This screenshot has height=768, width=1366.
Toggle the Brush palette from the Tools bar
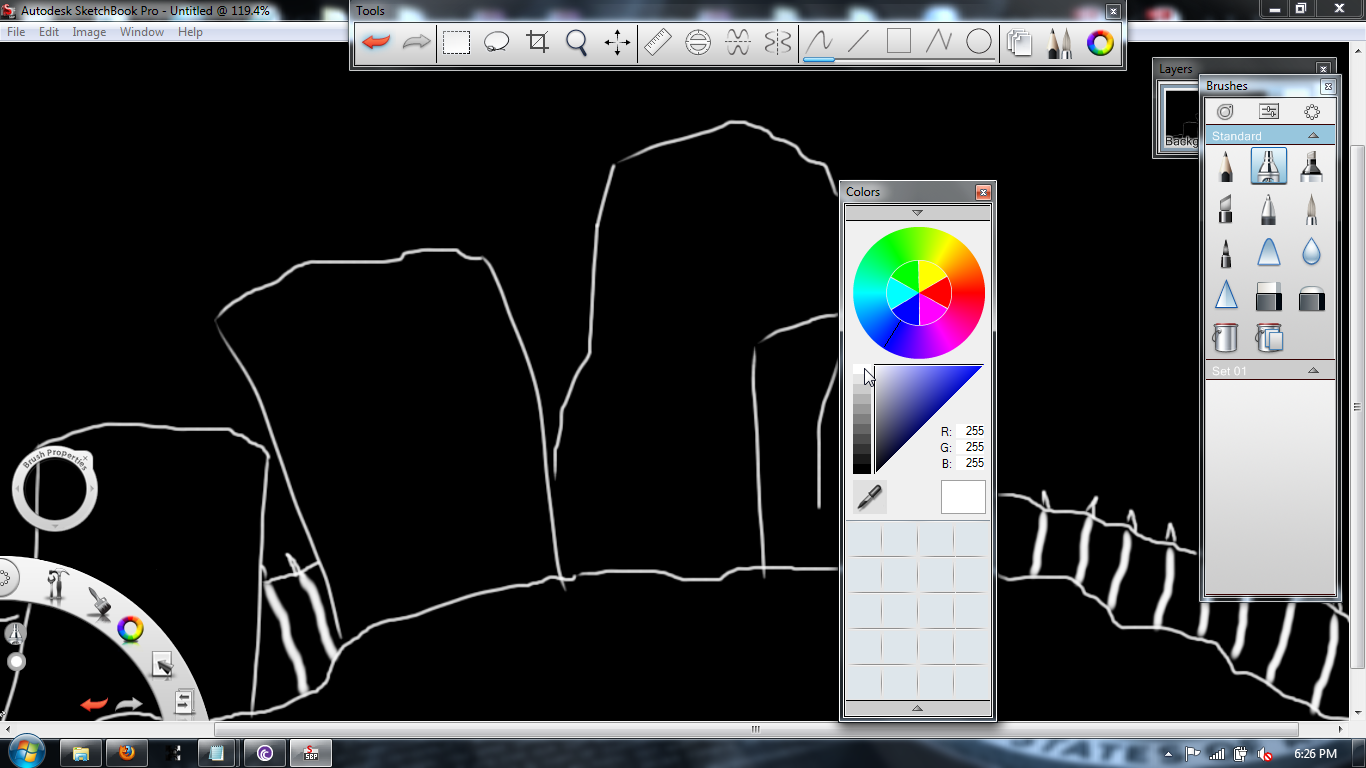click(x=1060, y=42)
